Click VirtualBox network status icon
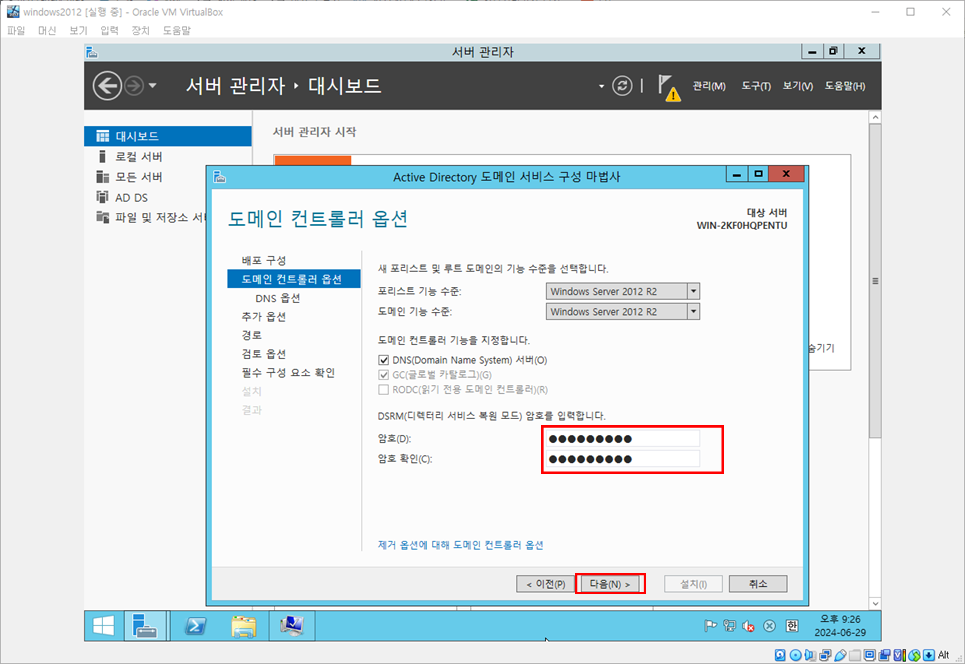Image resolution: width=965 pixels, height=664 pixels. pos(825,655)
